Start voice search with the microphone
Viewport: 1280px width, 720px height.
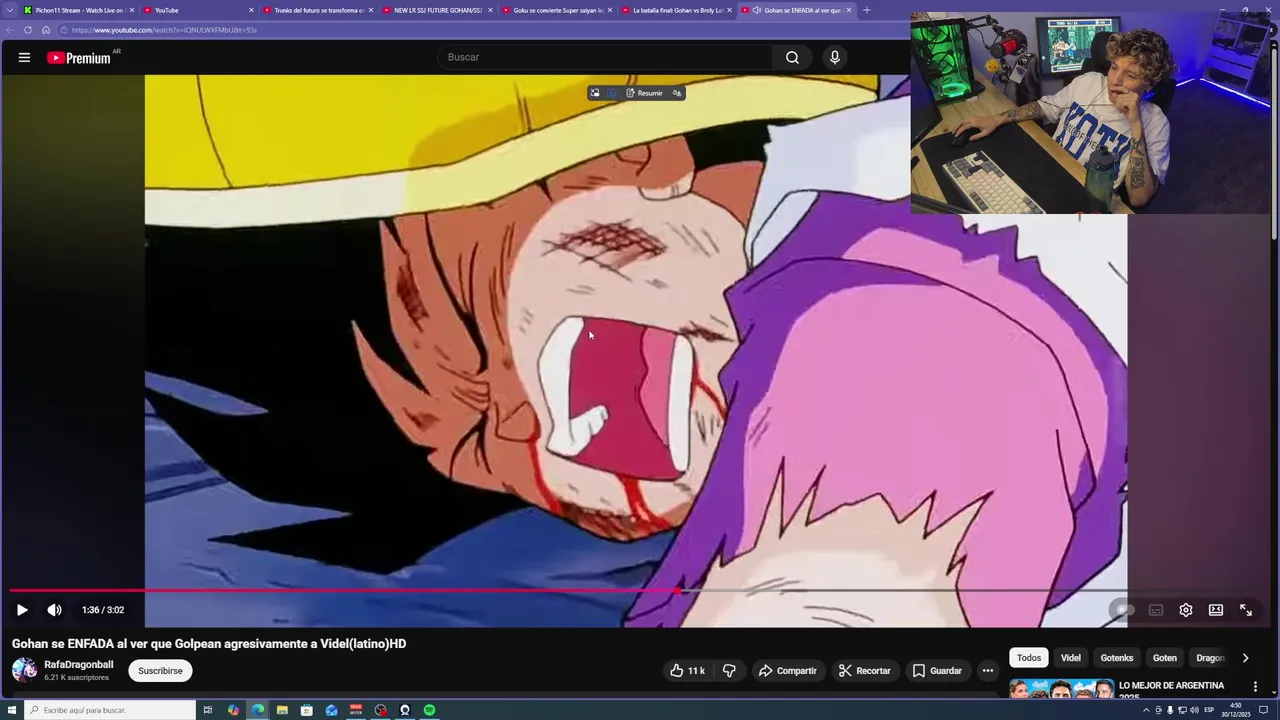tap(835, 57)
